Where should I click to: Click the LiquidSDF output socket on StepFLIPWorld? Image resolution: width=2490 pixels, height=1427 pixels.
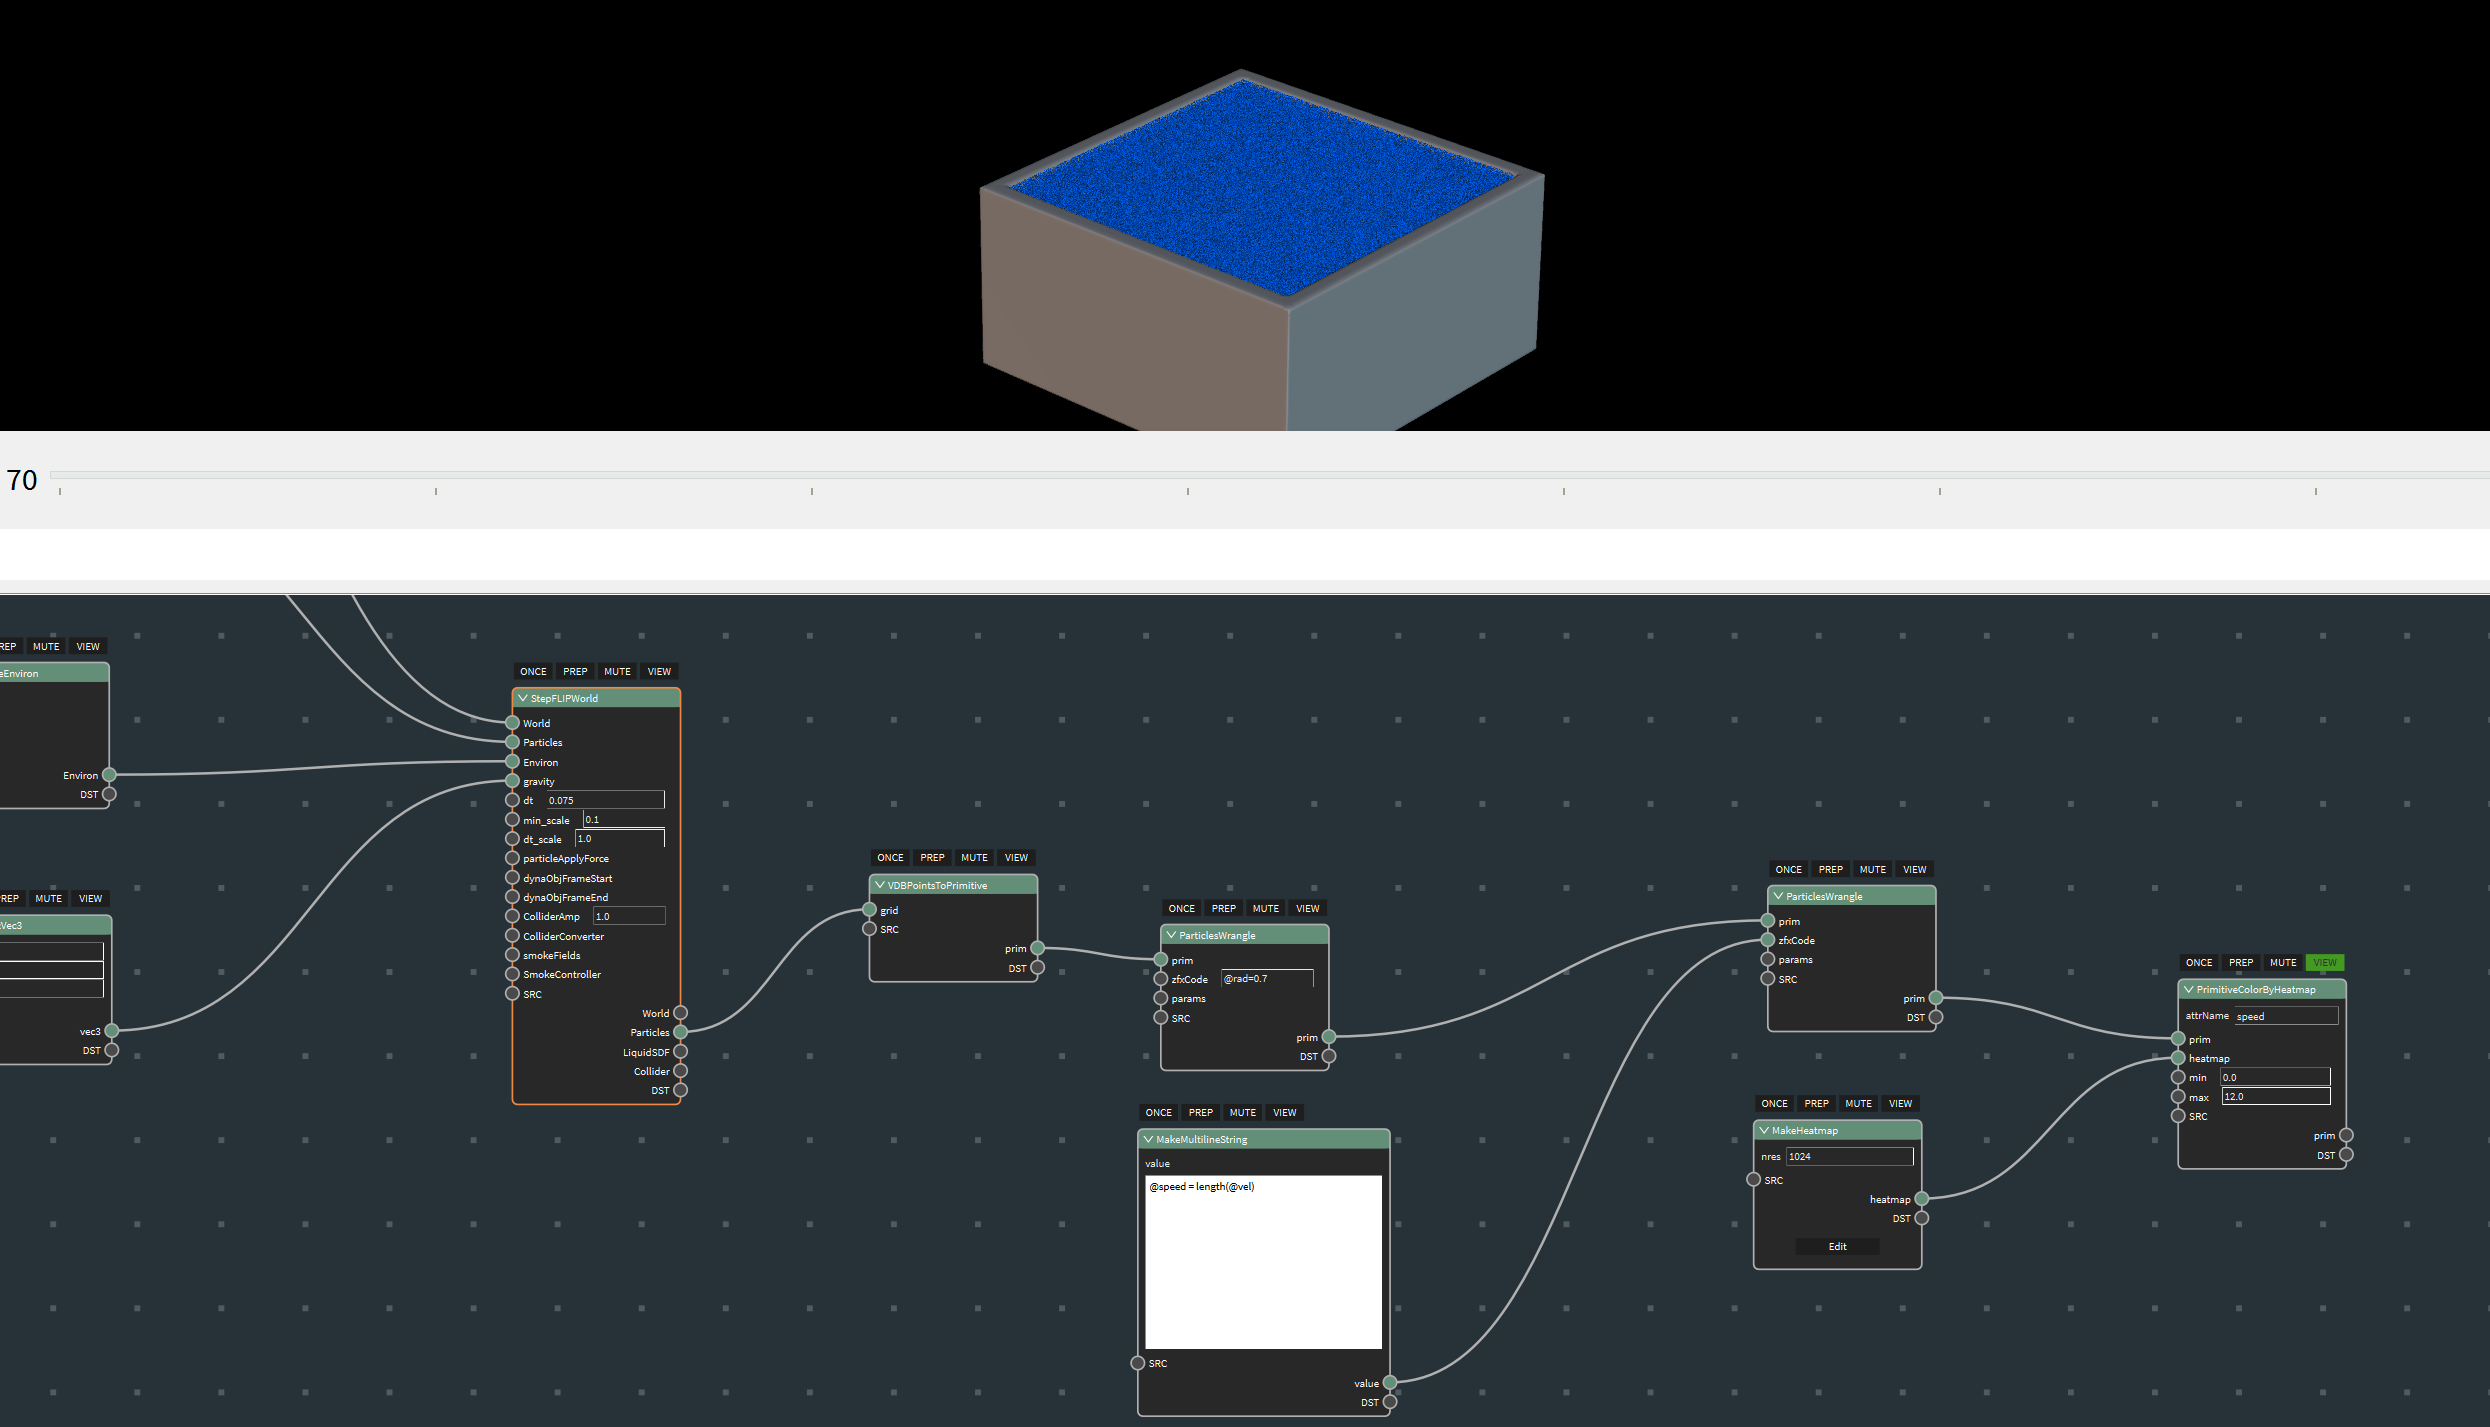coord(681,1052)
